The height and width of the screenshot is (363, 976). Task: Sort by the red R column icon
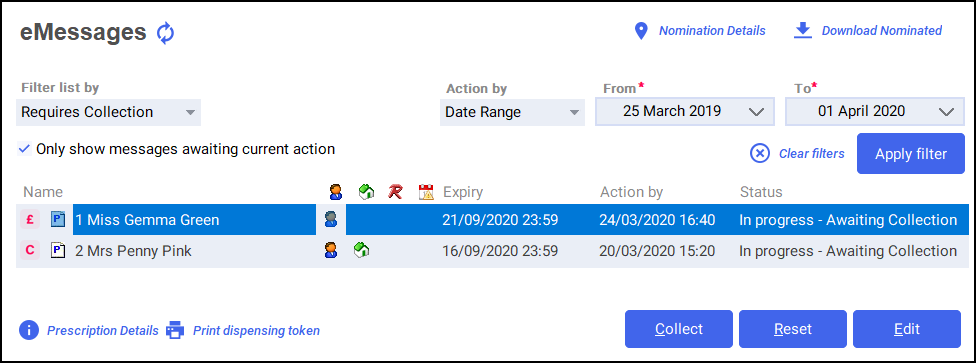coord(395,192)
